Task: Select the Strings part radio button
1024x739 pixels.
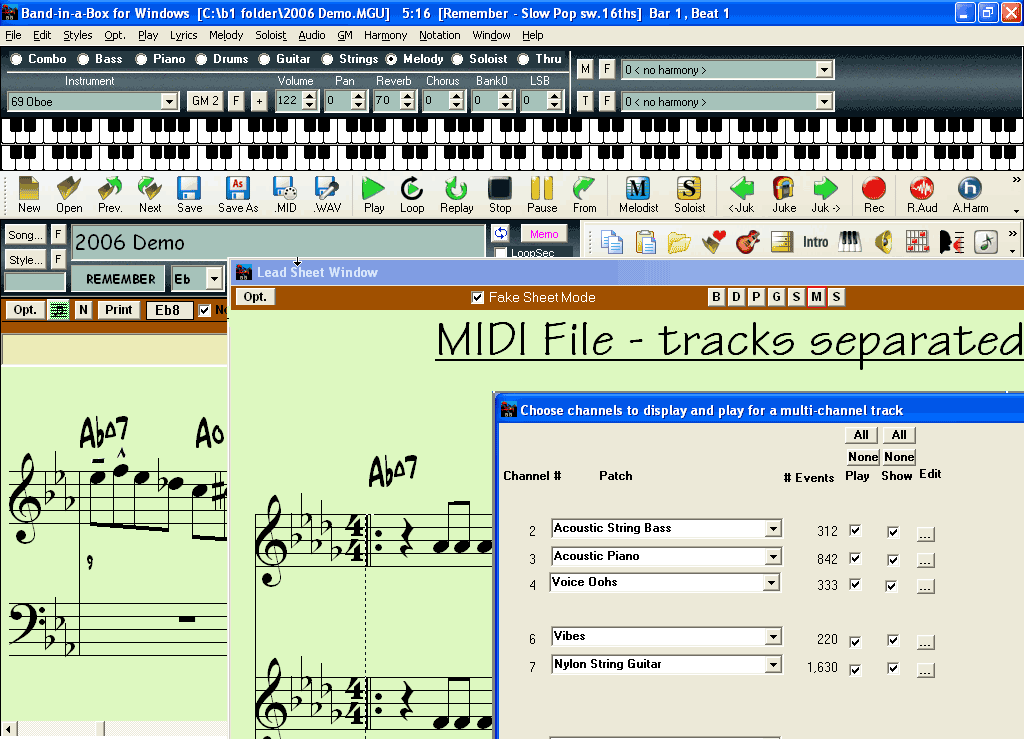Action: 327,59
